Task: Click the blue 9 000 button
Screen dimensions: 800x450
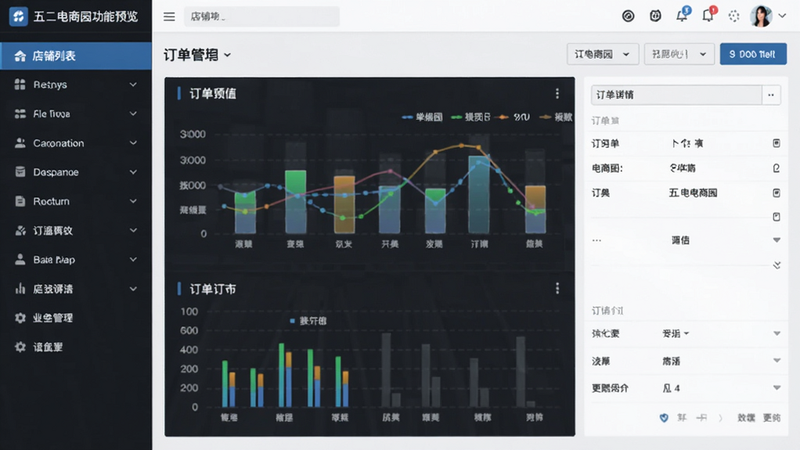Action: 753,54
